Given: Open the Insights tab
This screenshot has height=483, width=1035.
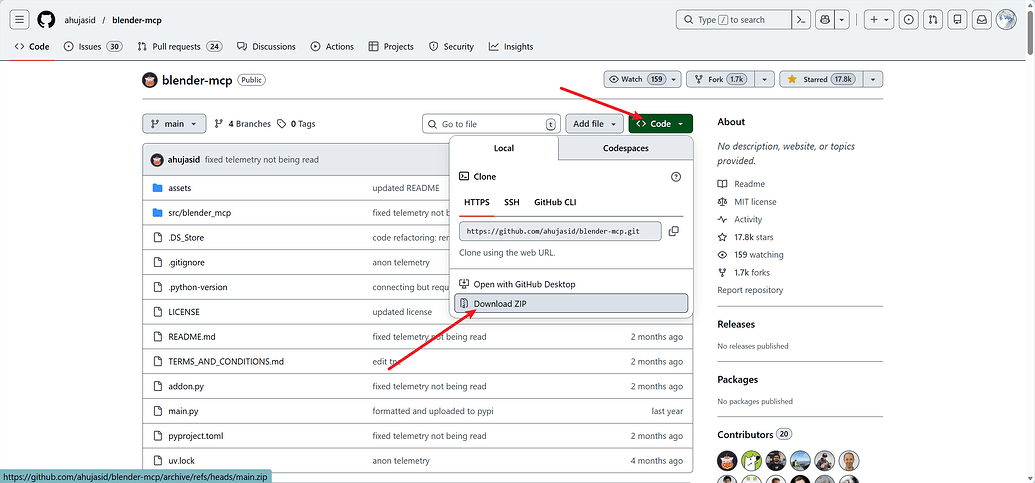Looking at the screenshot, I should 511,47.
